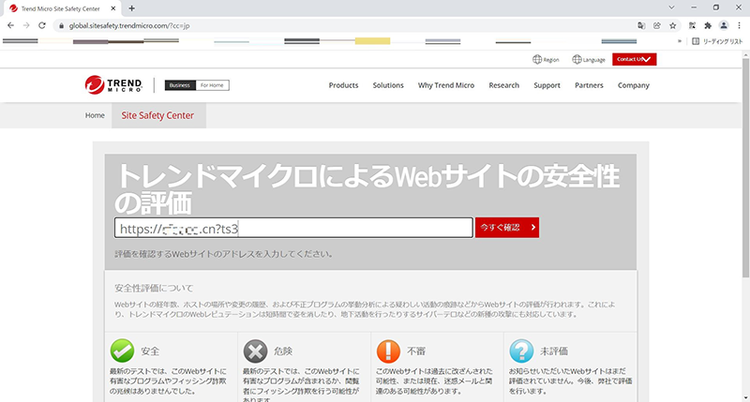Viewport: 750px width, 402px height.
Task: Open the tab search chevron in title bar
Action: tap(672, 8)
